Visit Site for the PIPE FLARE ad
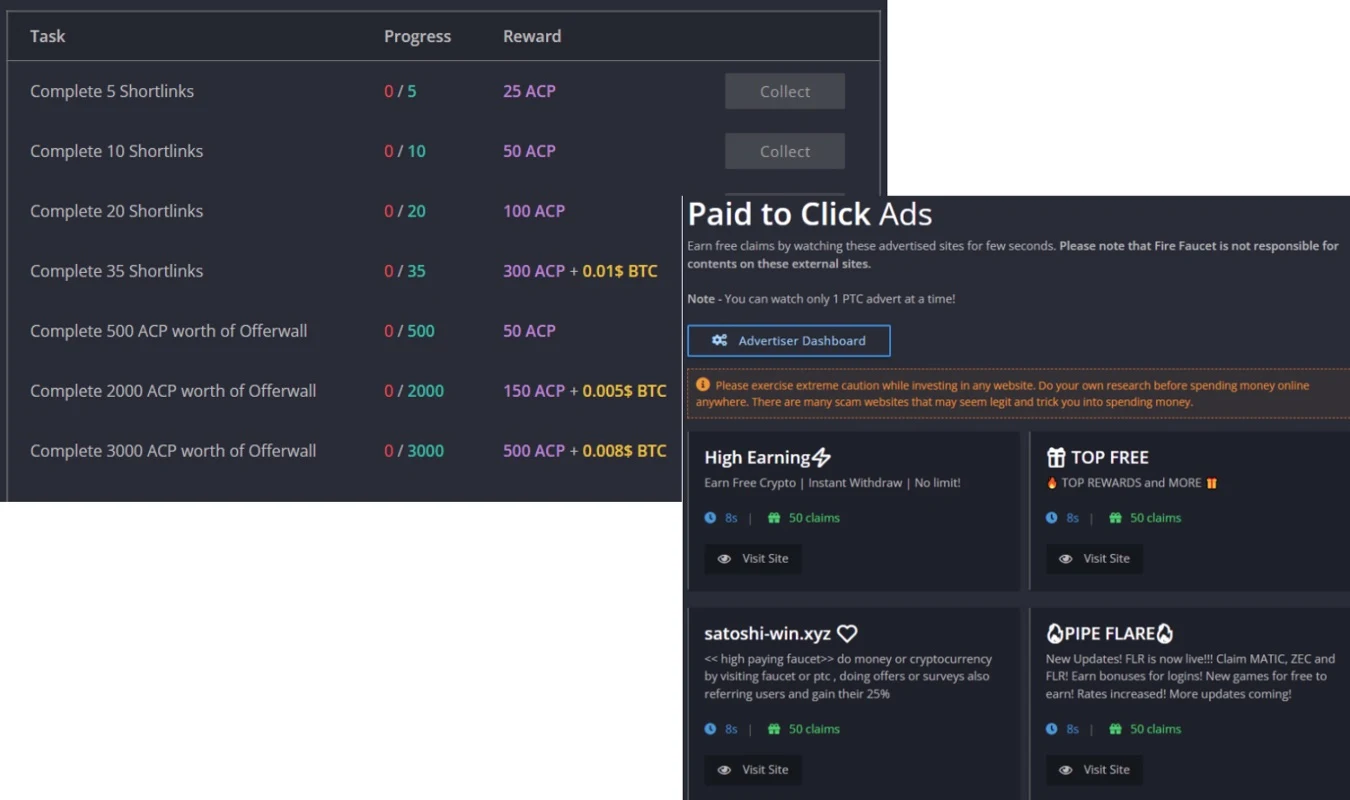This screenshot has width=1350, height=800. tap(1094, 770)
